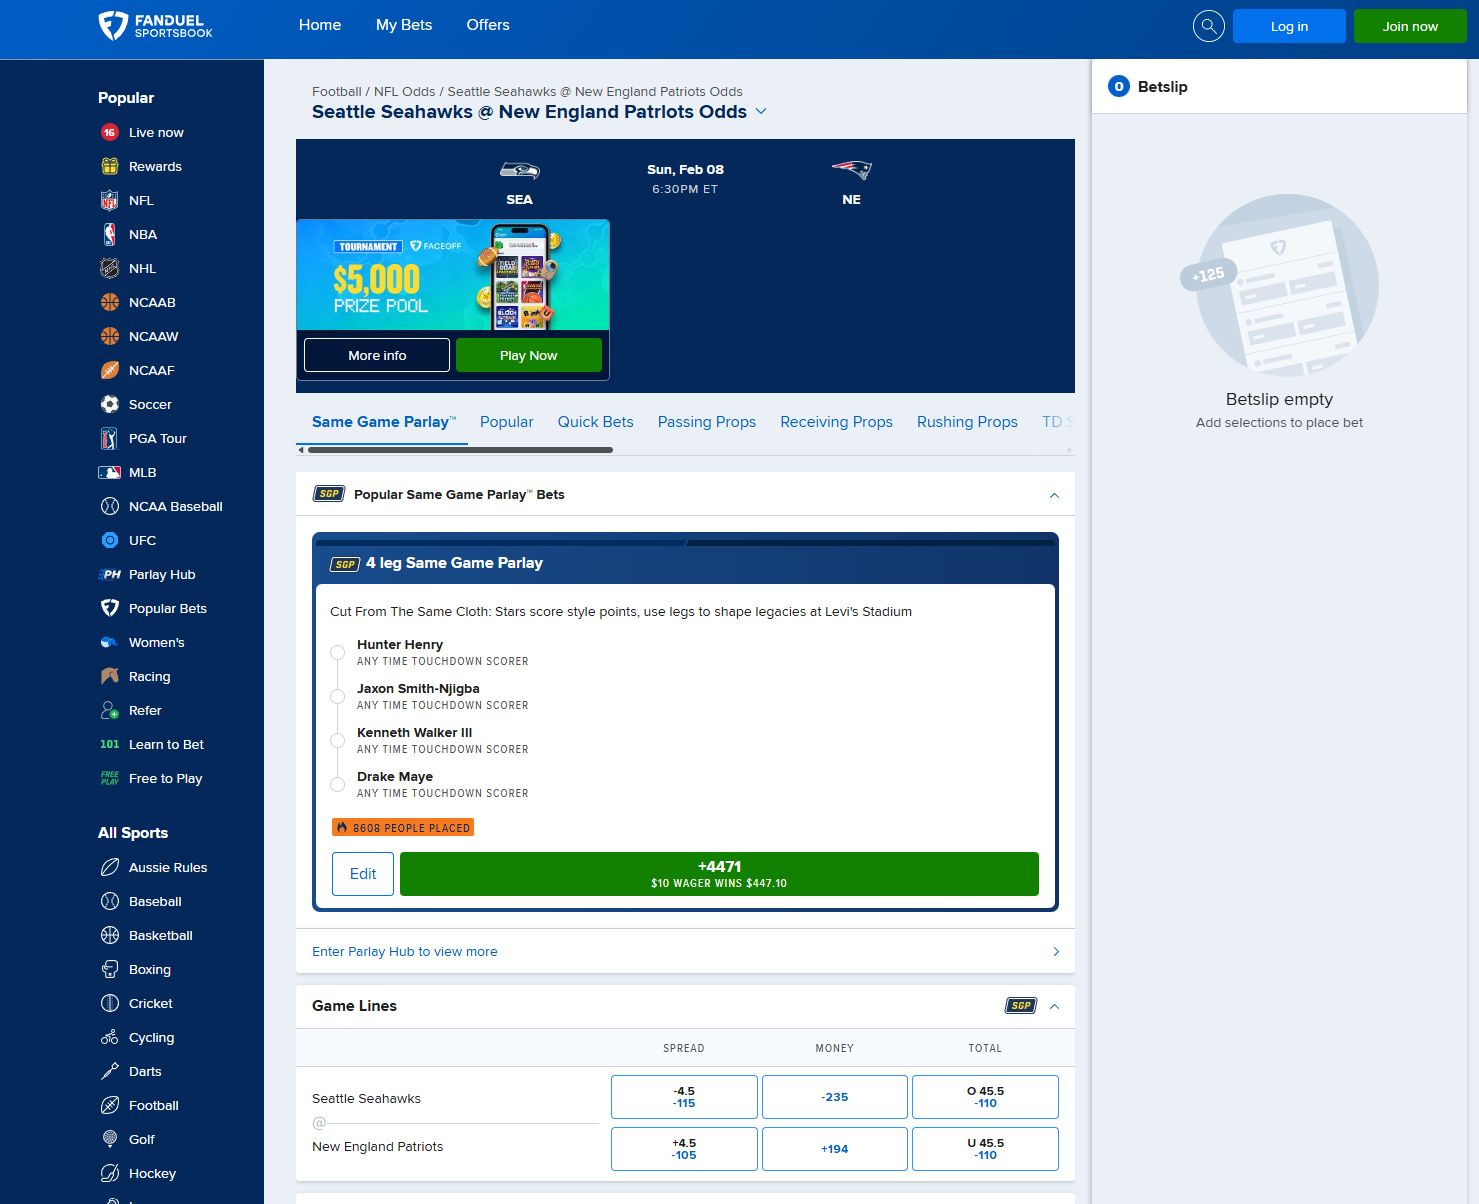Screen dimensions: 1479x1204
Task: Click the Refer person icon
Action: click(x=110, y=710)
